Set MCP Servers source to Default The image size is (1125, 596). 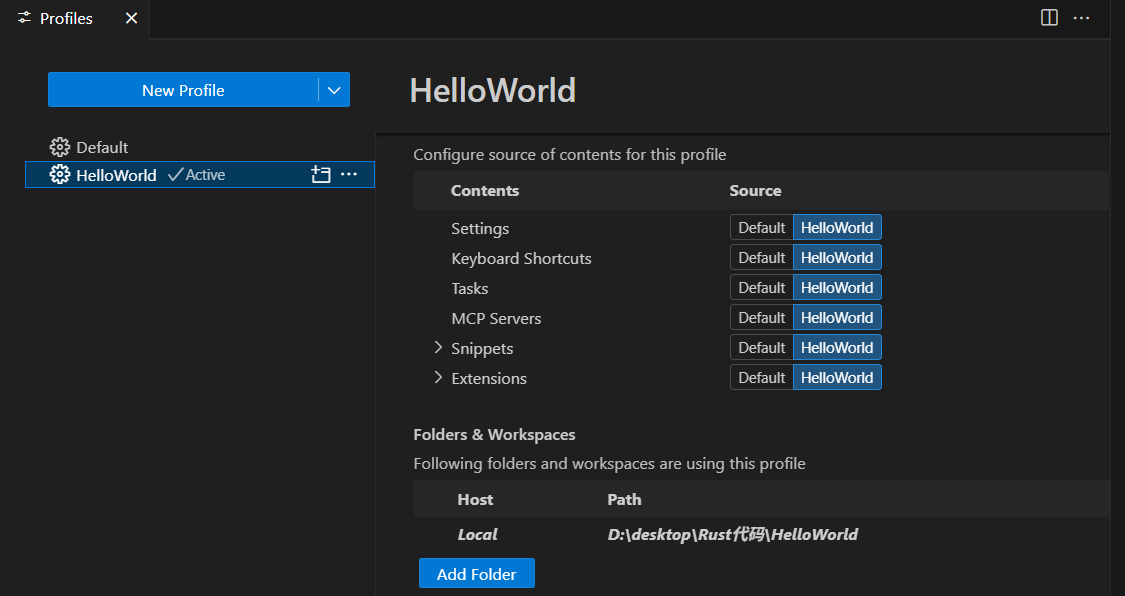[761, 318]
